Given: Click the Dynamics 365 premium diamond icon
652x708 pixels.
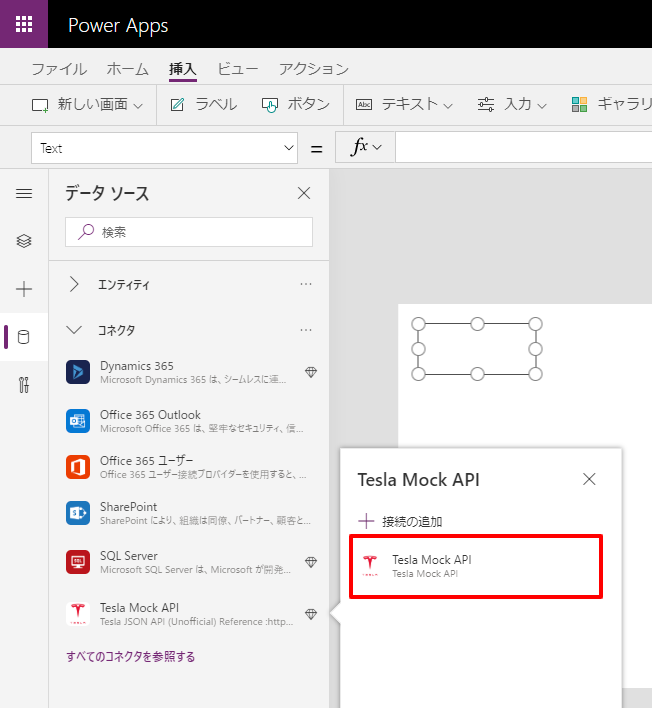Looking at the screenshot, I should tap(311, 372).
